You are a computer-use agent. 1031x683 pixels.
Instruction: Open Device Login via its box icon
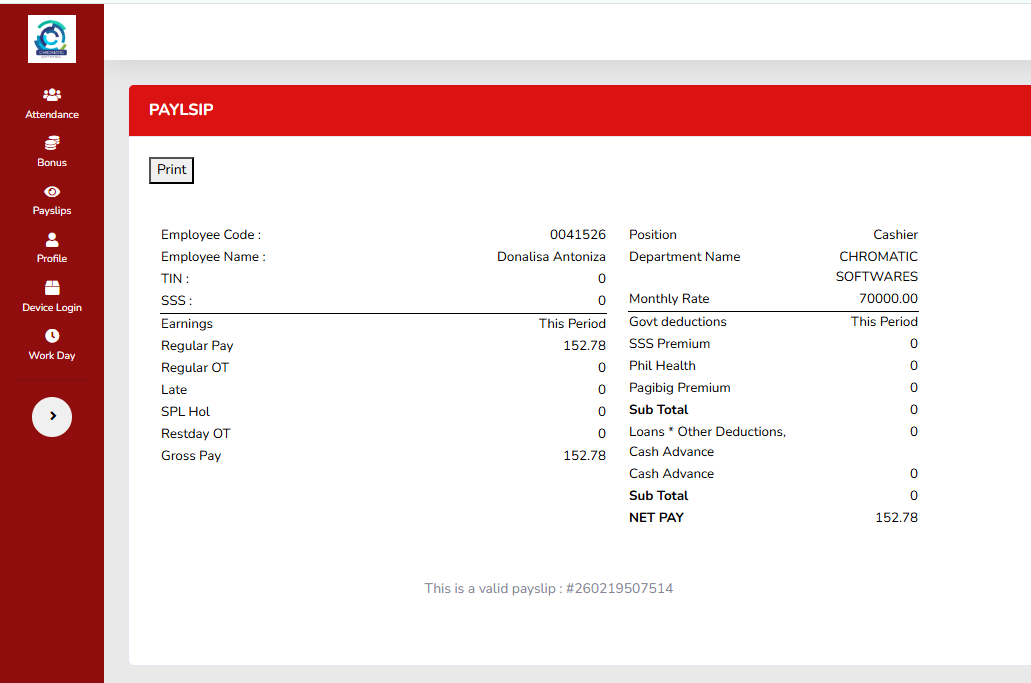coord(52,288)
